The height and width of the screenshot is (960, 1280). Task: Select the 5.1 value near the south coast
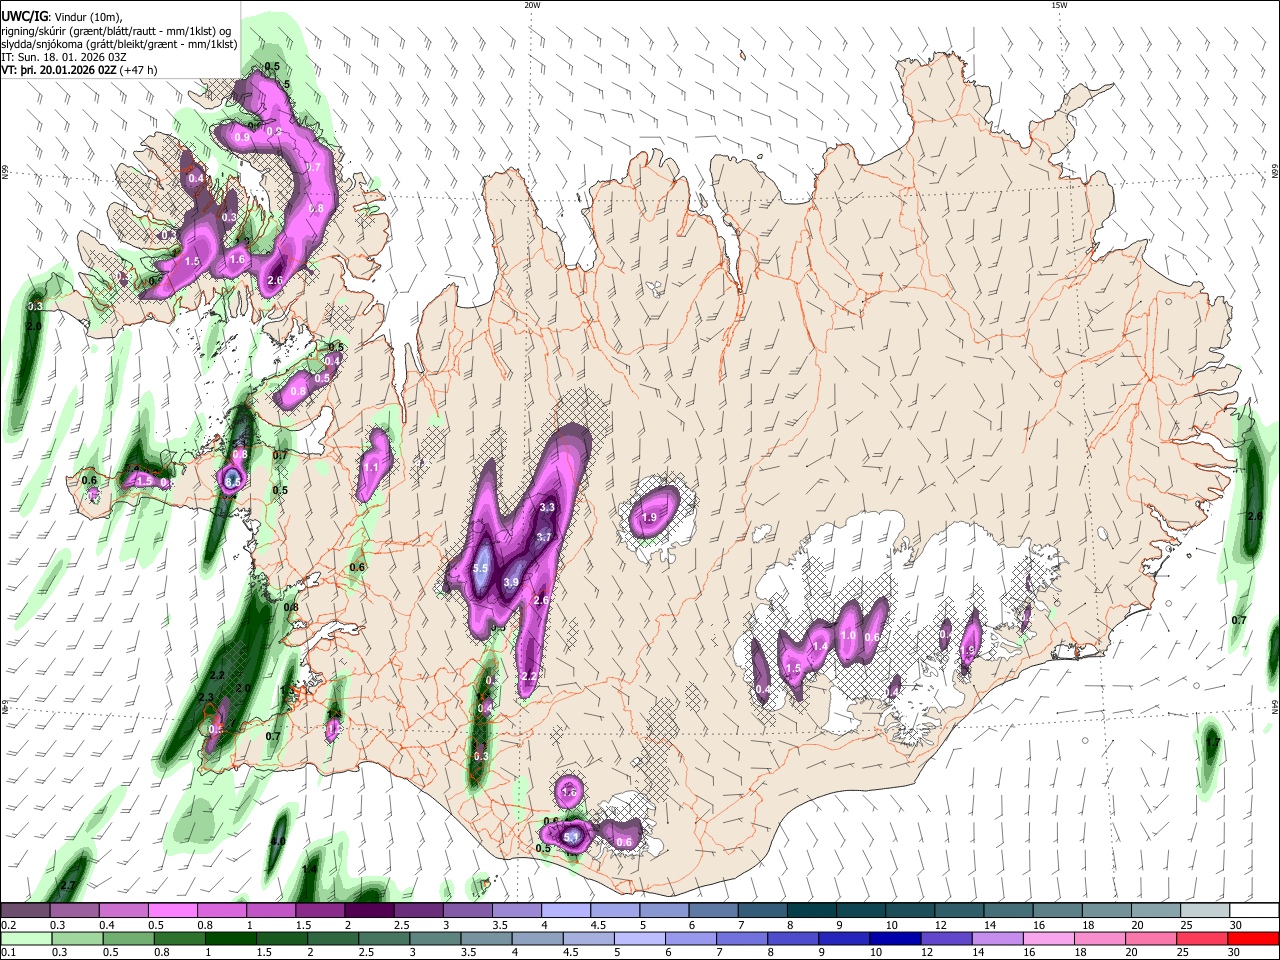tap(573, 837)
